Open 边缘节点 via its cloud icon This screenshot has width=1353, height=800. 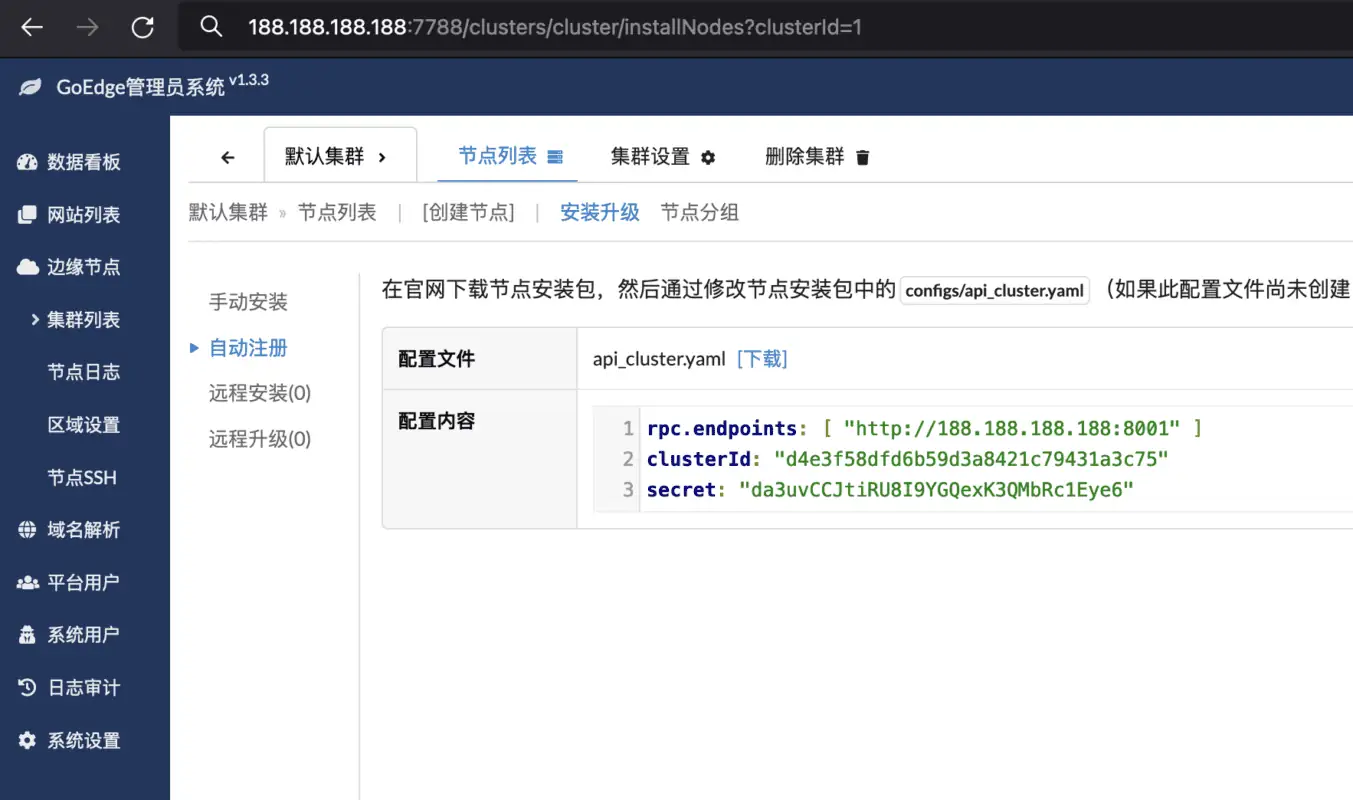27,266
